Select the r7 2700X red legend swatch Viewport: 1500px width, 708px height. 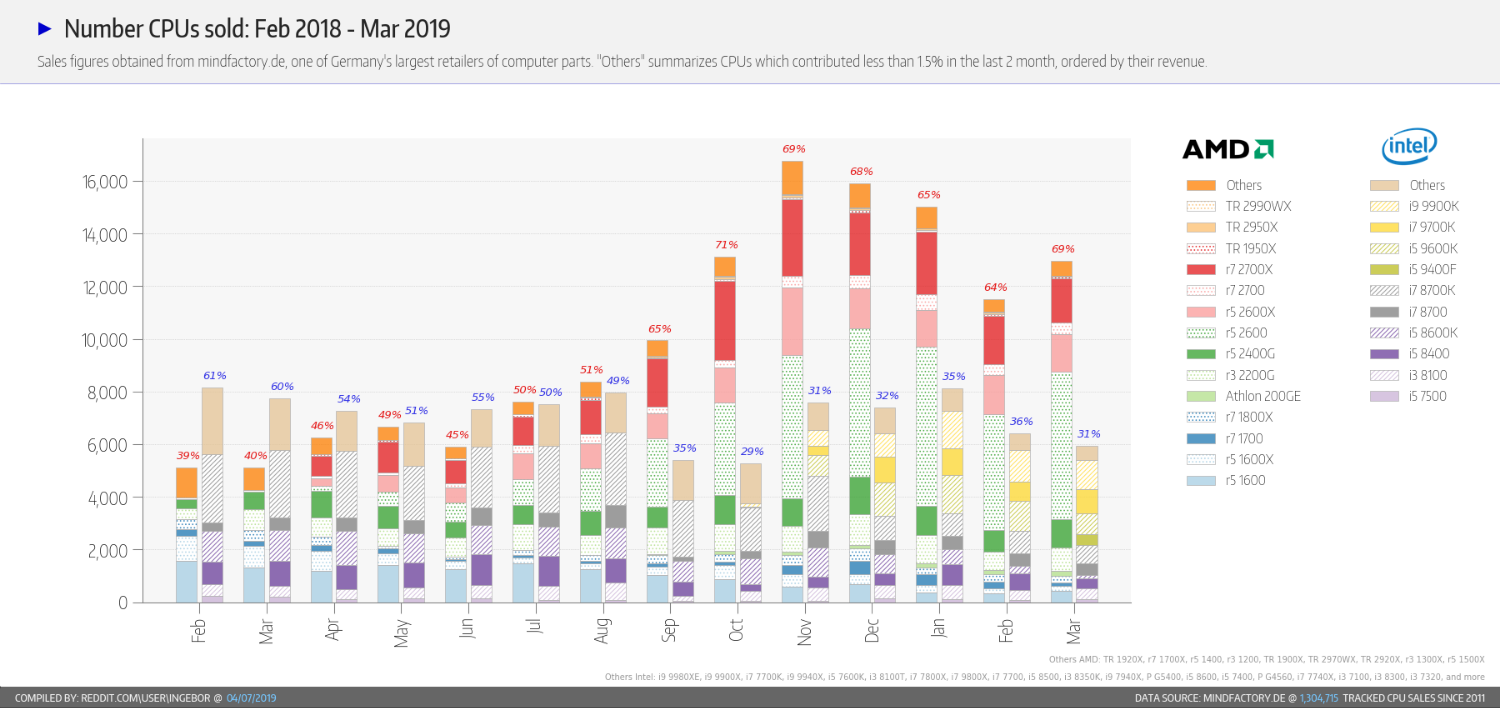point(1200,270)
